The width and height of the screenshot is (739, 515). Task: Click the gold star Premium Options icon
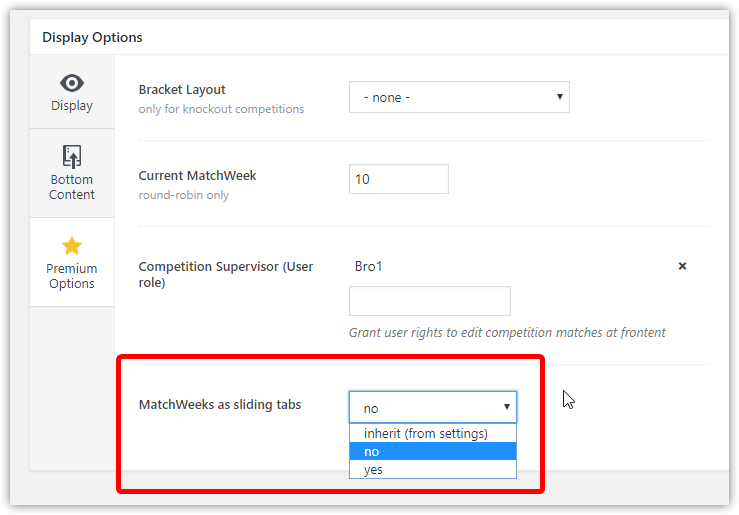tap(72, 245)
